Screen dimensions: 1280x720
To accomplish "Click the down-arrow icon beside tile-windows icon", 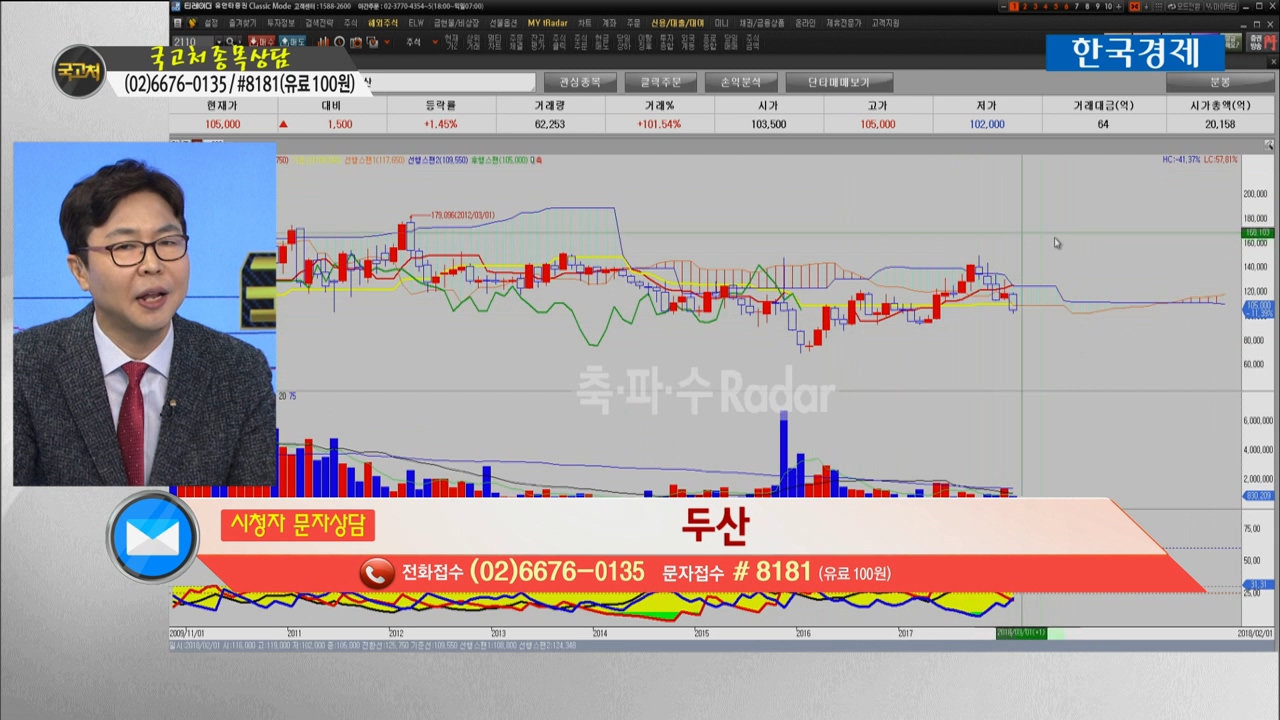I will (1146, 6).
